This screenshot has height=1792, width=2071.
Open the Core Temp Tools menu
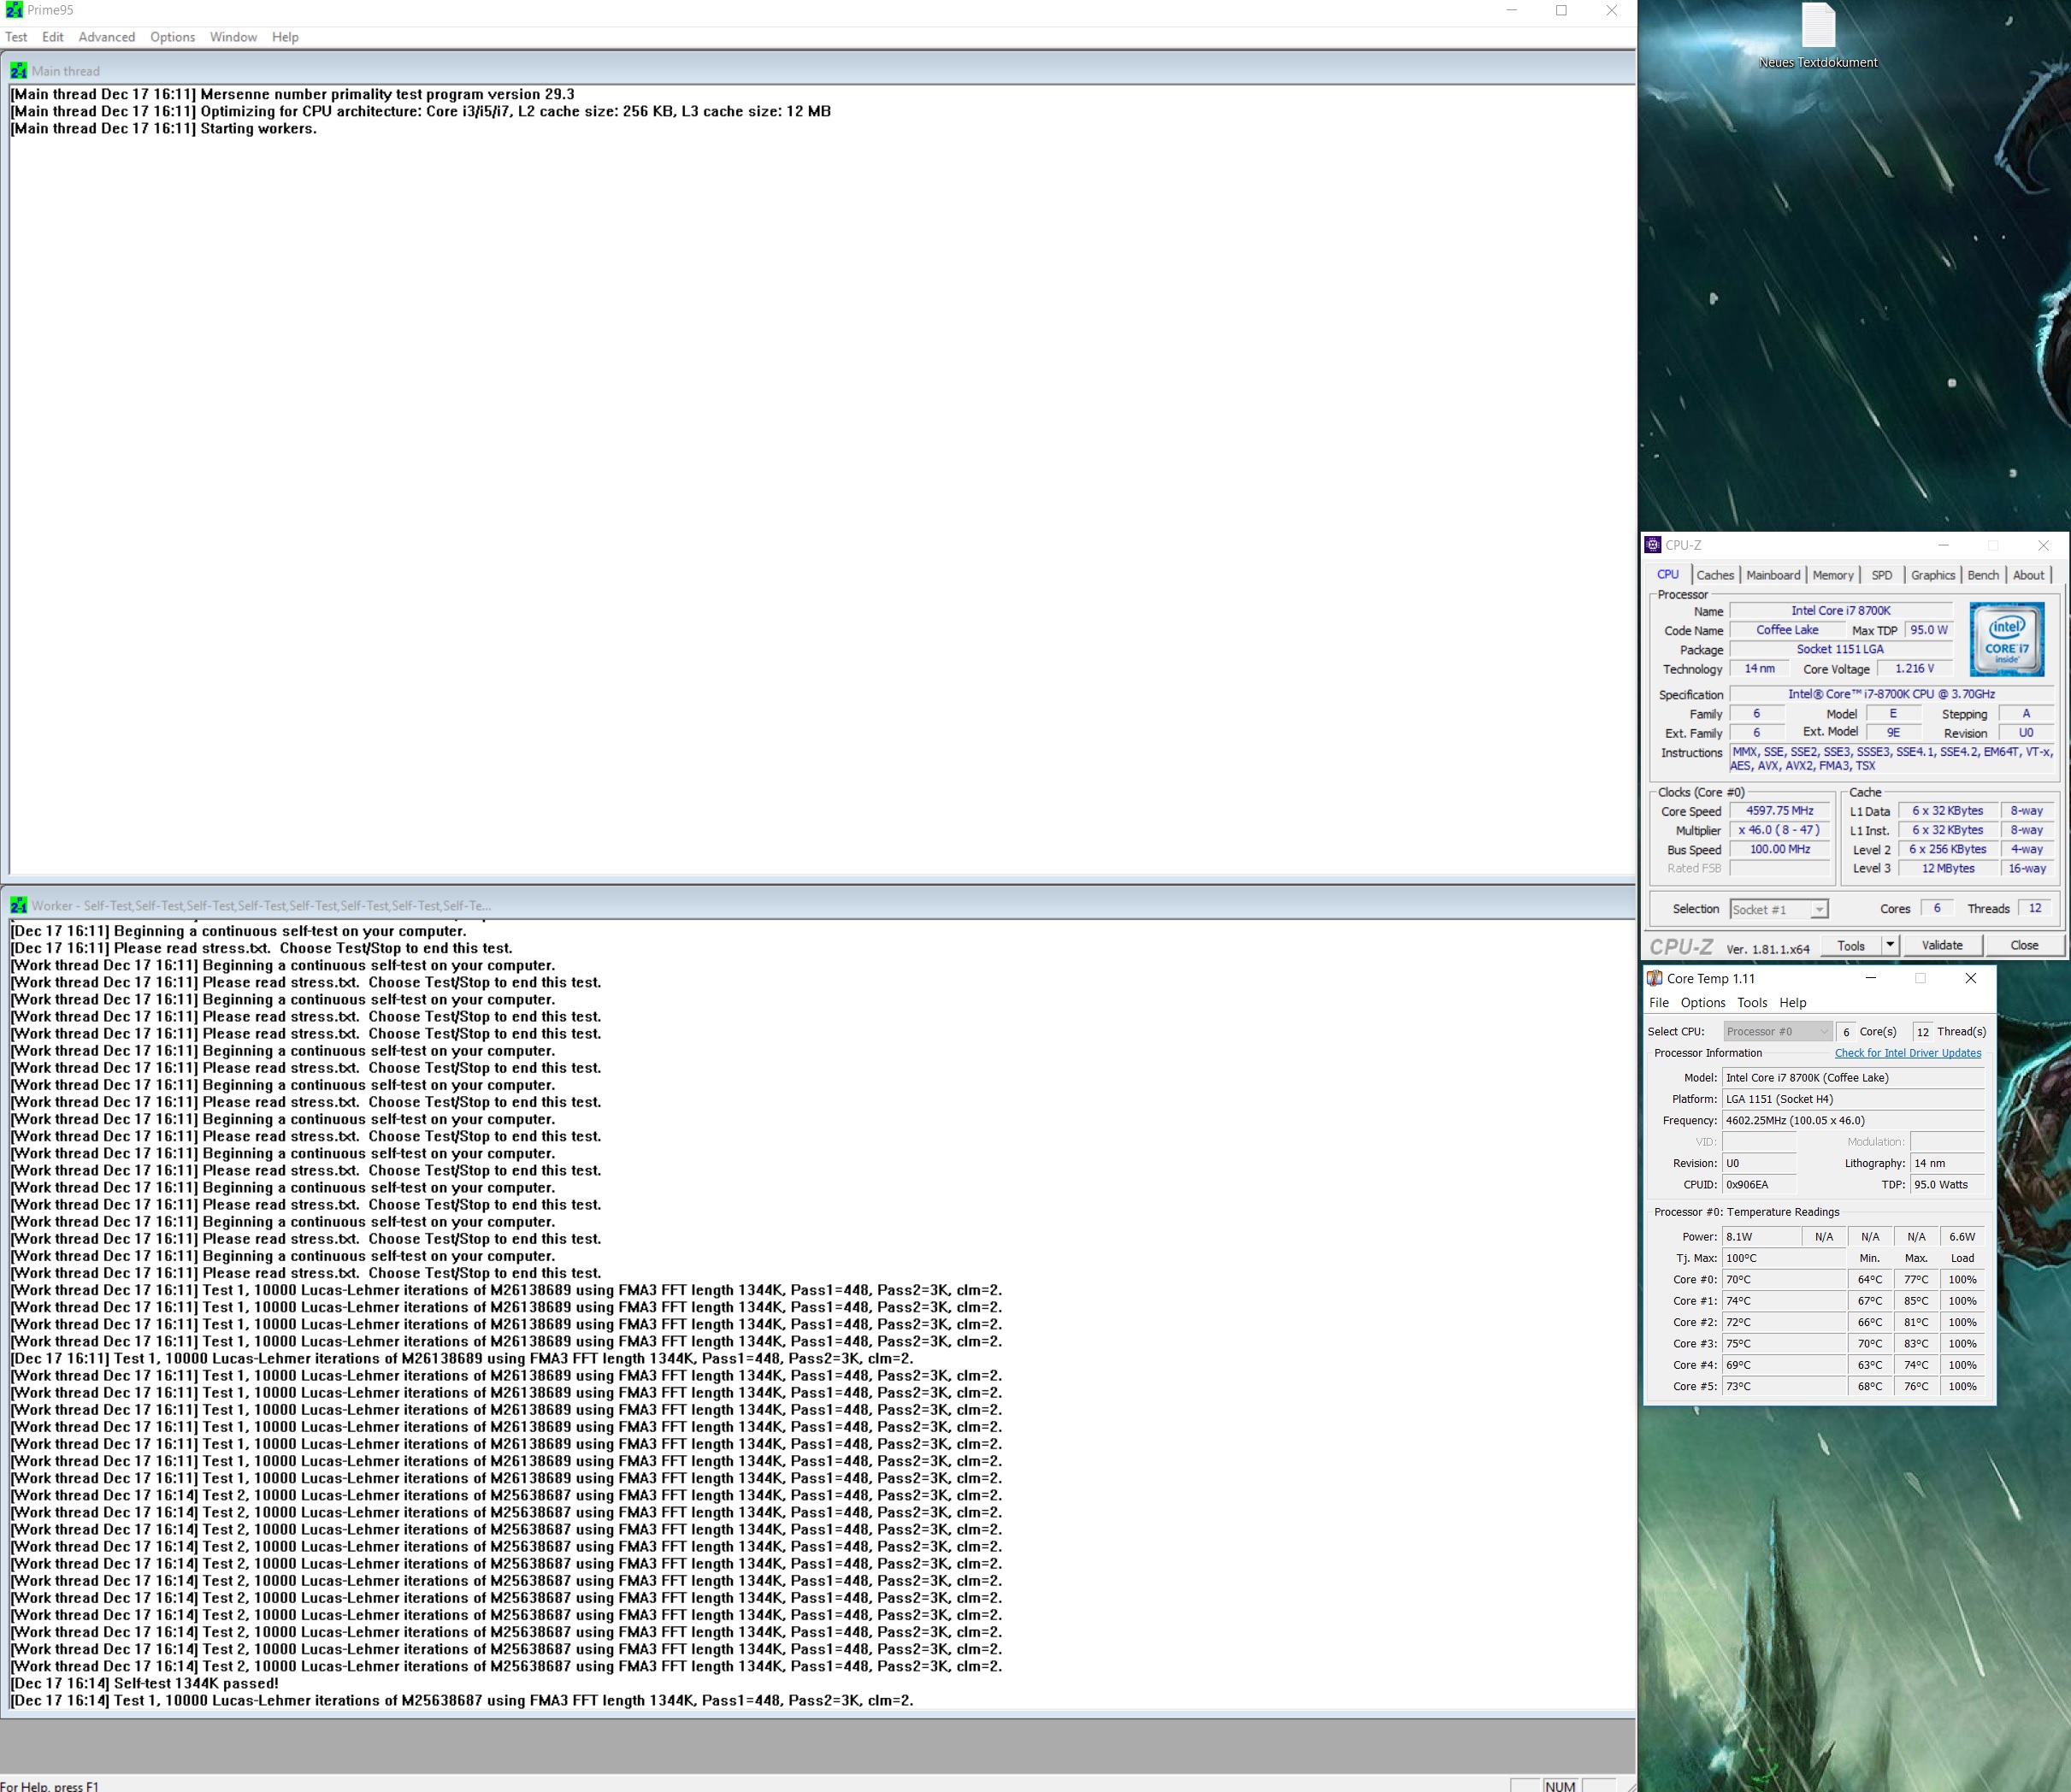tap(1751, 1003)
